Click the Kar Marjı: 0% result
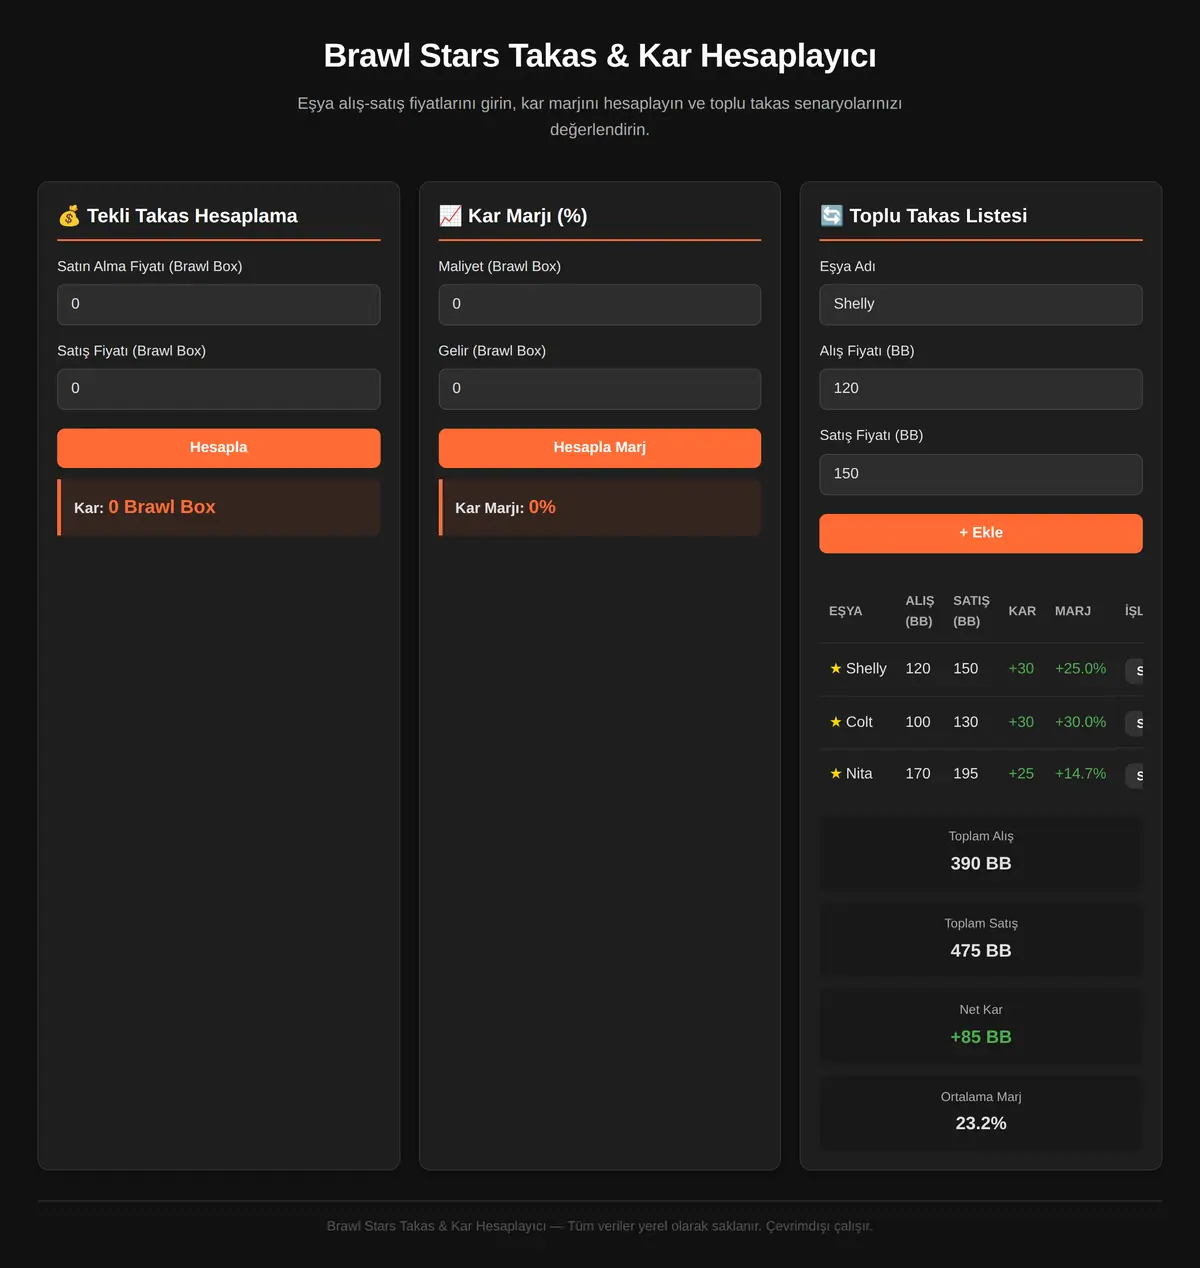Screen dimensions: 1200x1268 (600, 508)
